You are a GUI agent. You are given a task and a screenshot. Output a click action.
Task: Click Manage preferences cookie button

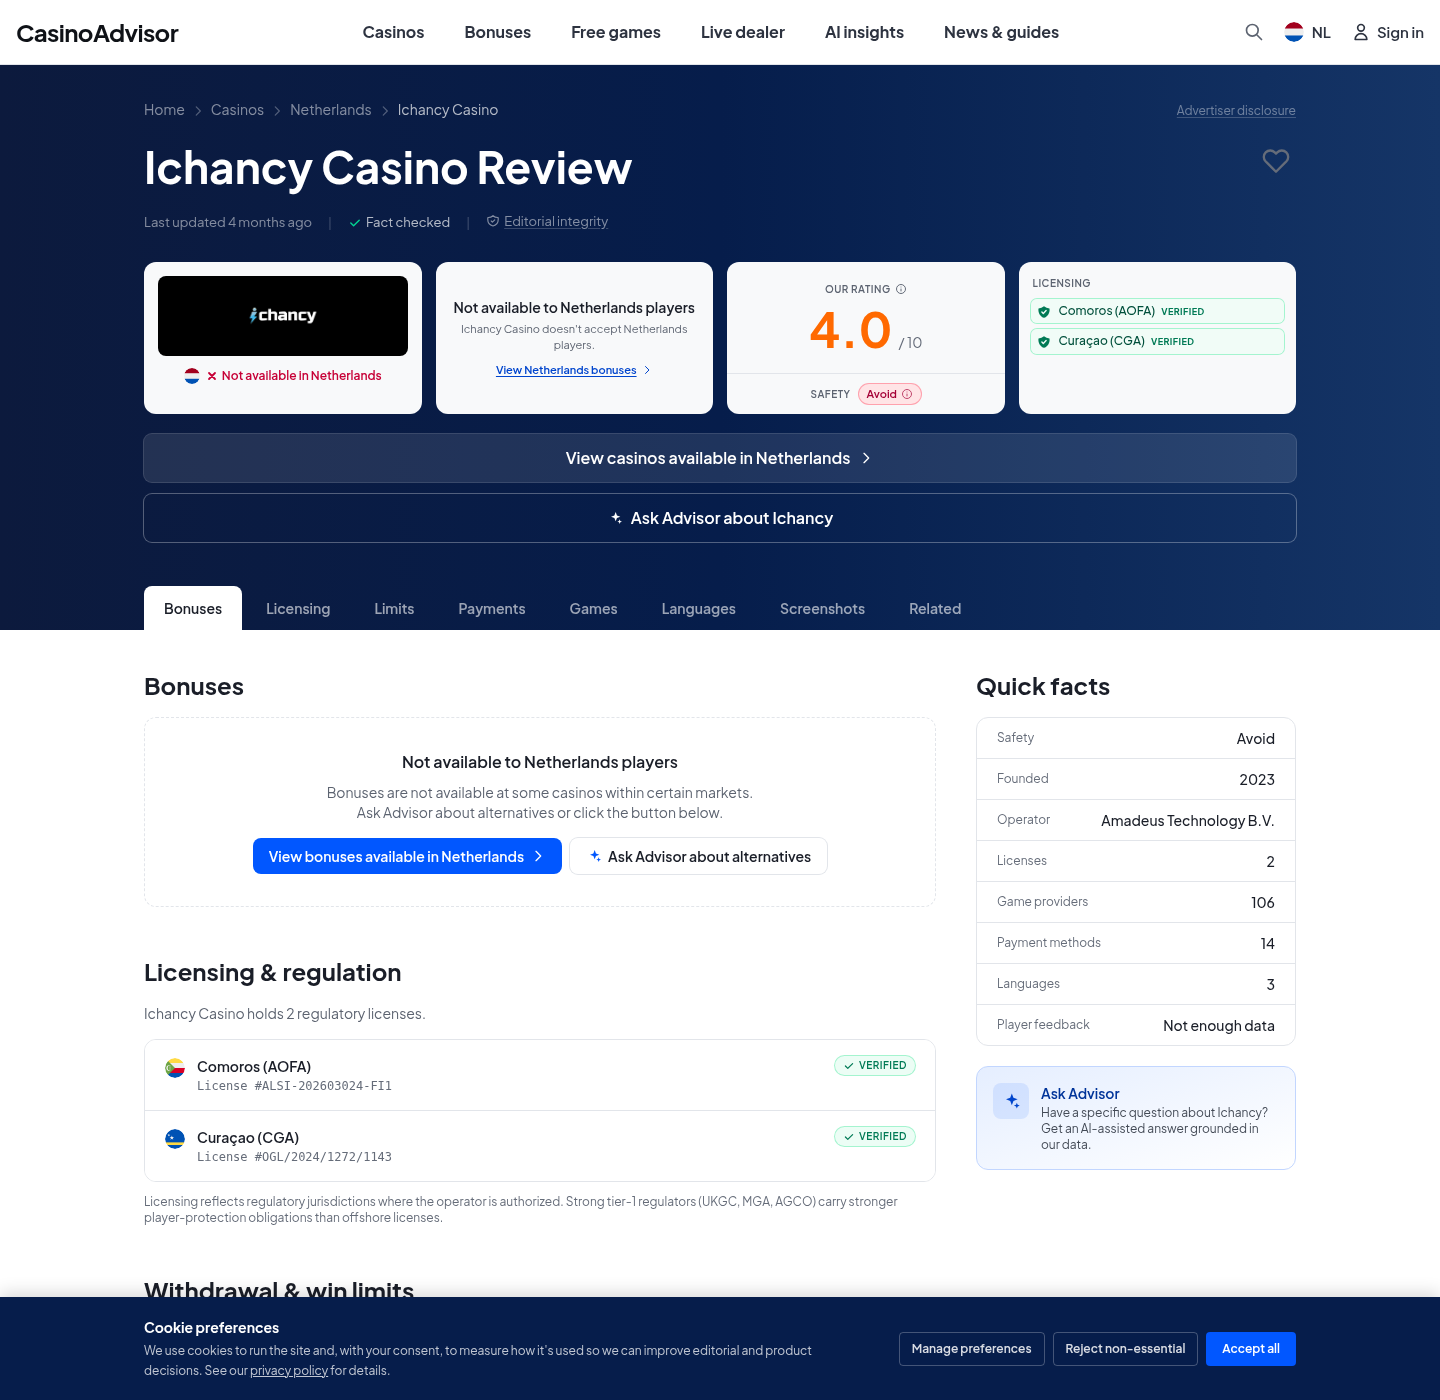[x=971, y=1349]
